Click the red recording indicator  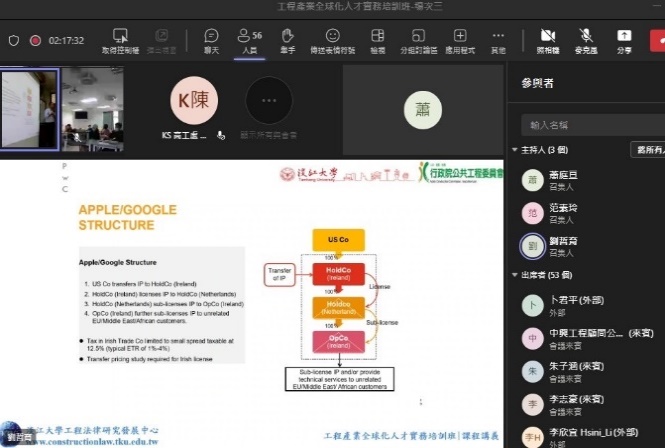pyautogui.click(x=35, y=41)
